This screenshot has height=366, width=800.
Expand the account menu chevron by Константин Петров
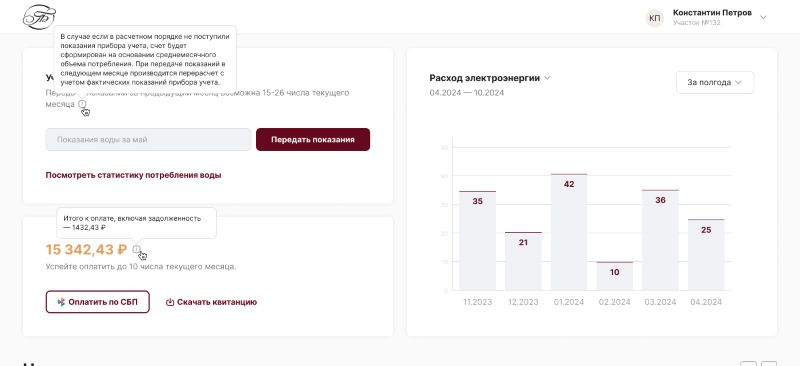pyautogui.click(x=763, y=17)
